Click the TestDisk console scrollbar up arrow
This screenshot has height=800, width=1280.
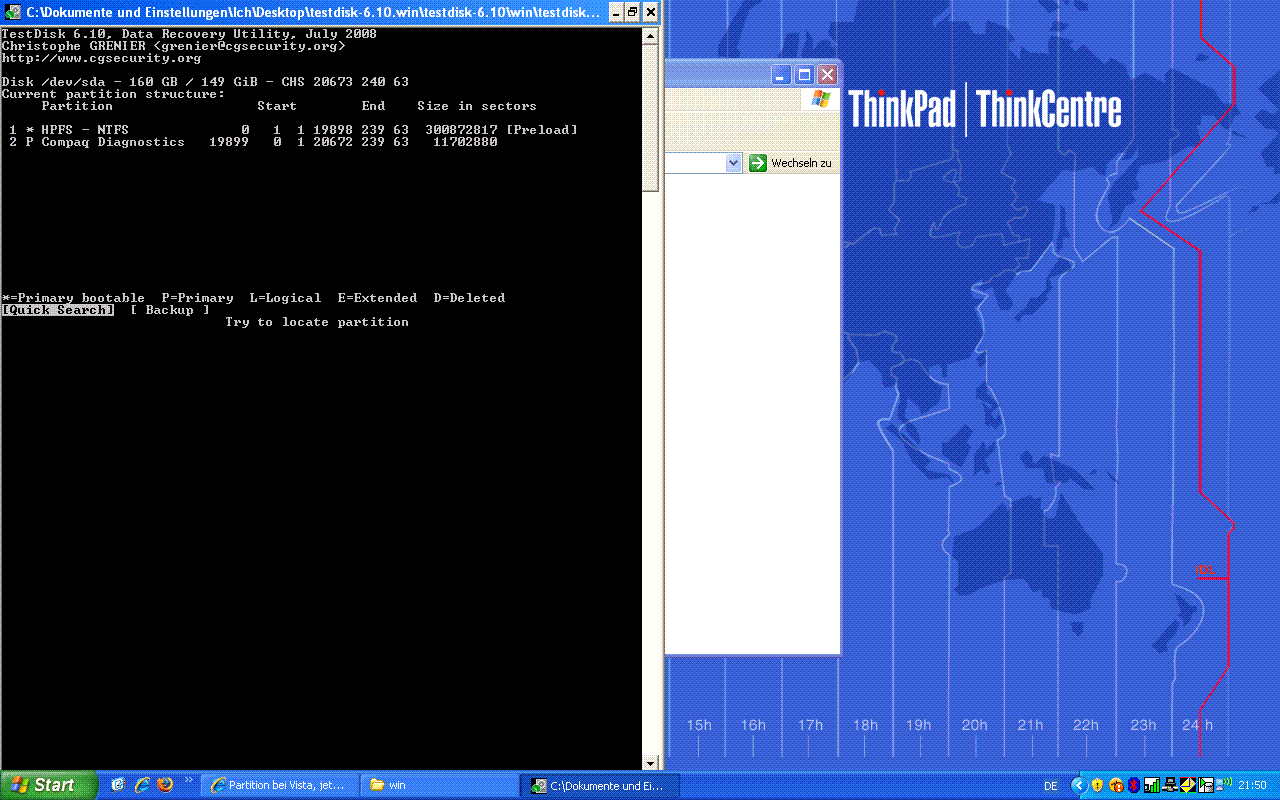tap(650, 36)
